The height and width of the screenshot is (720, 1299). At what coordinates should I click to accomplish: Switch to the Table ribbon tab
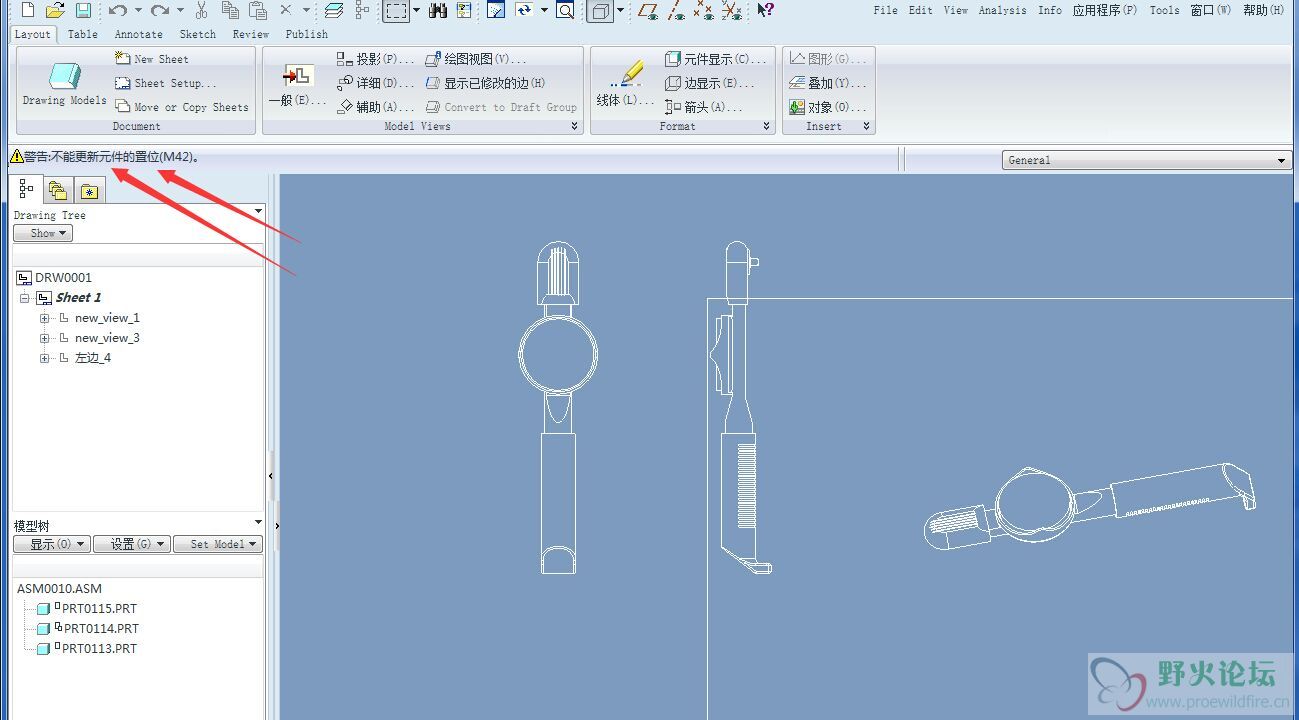pyautogui.click(x=82, y=34)
